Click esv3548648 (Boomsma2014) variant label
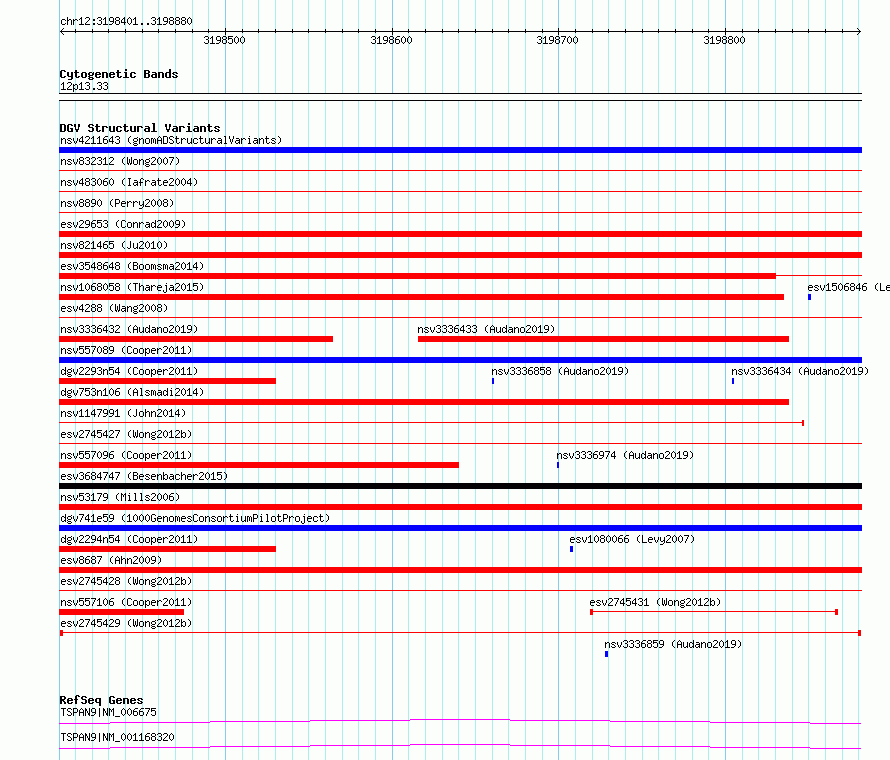 point(132,266)
